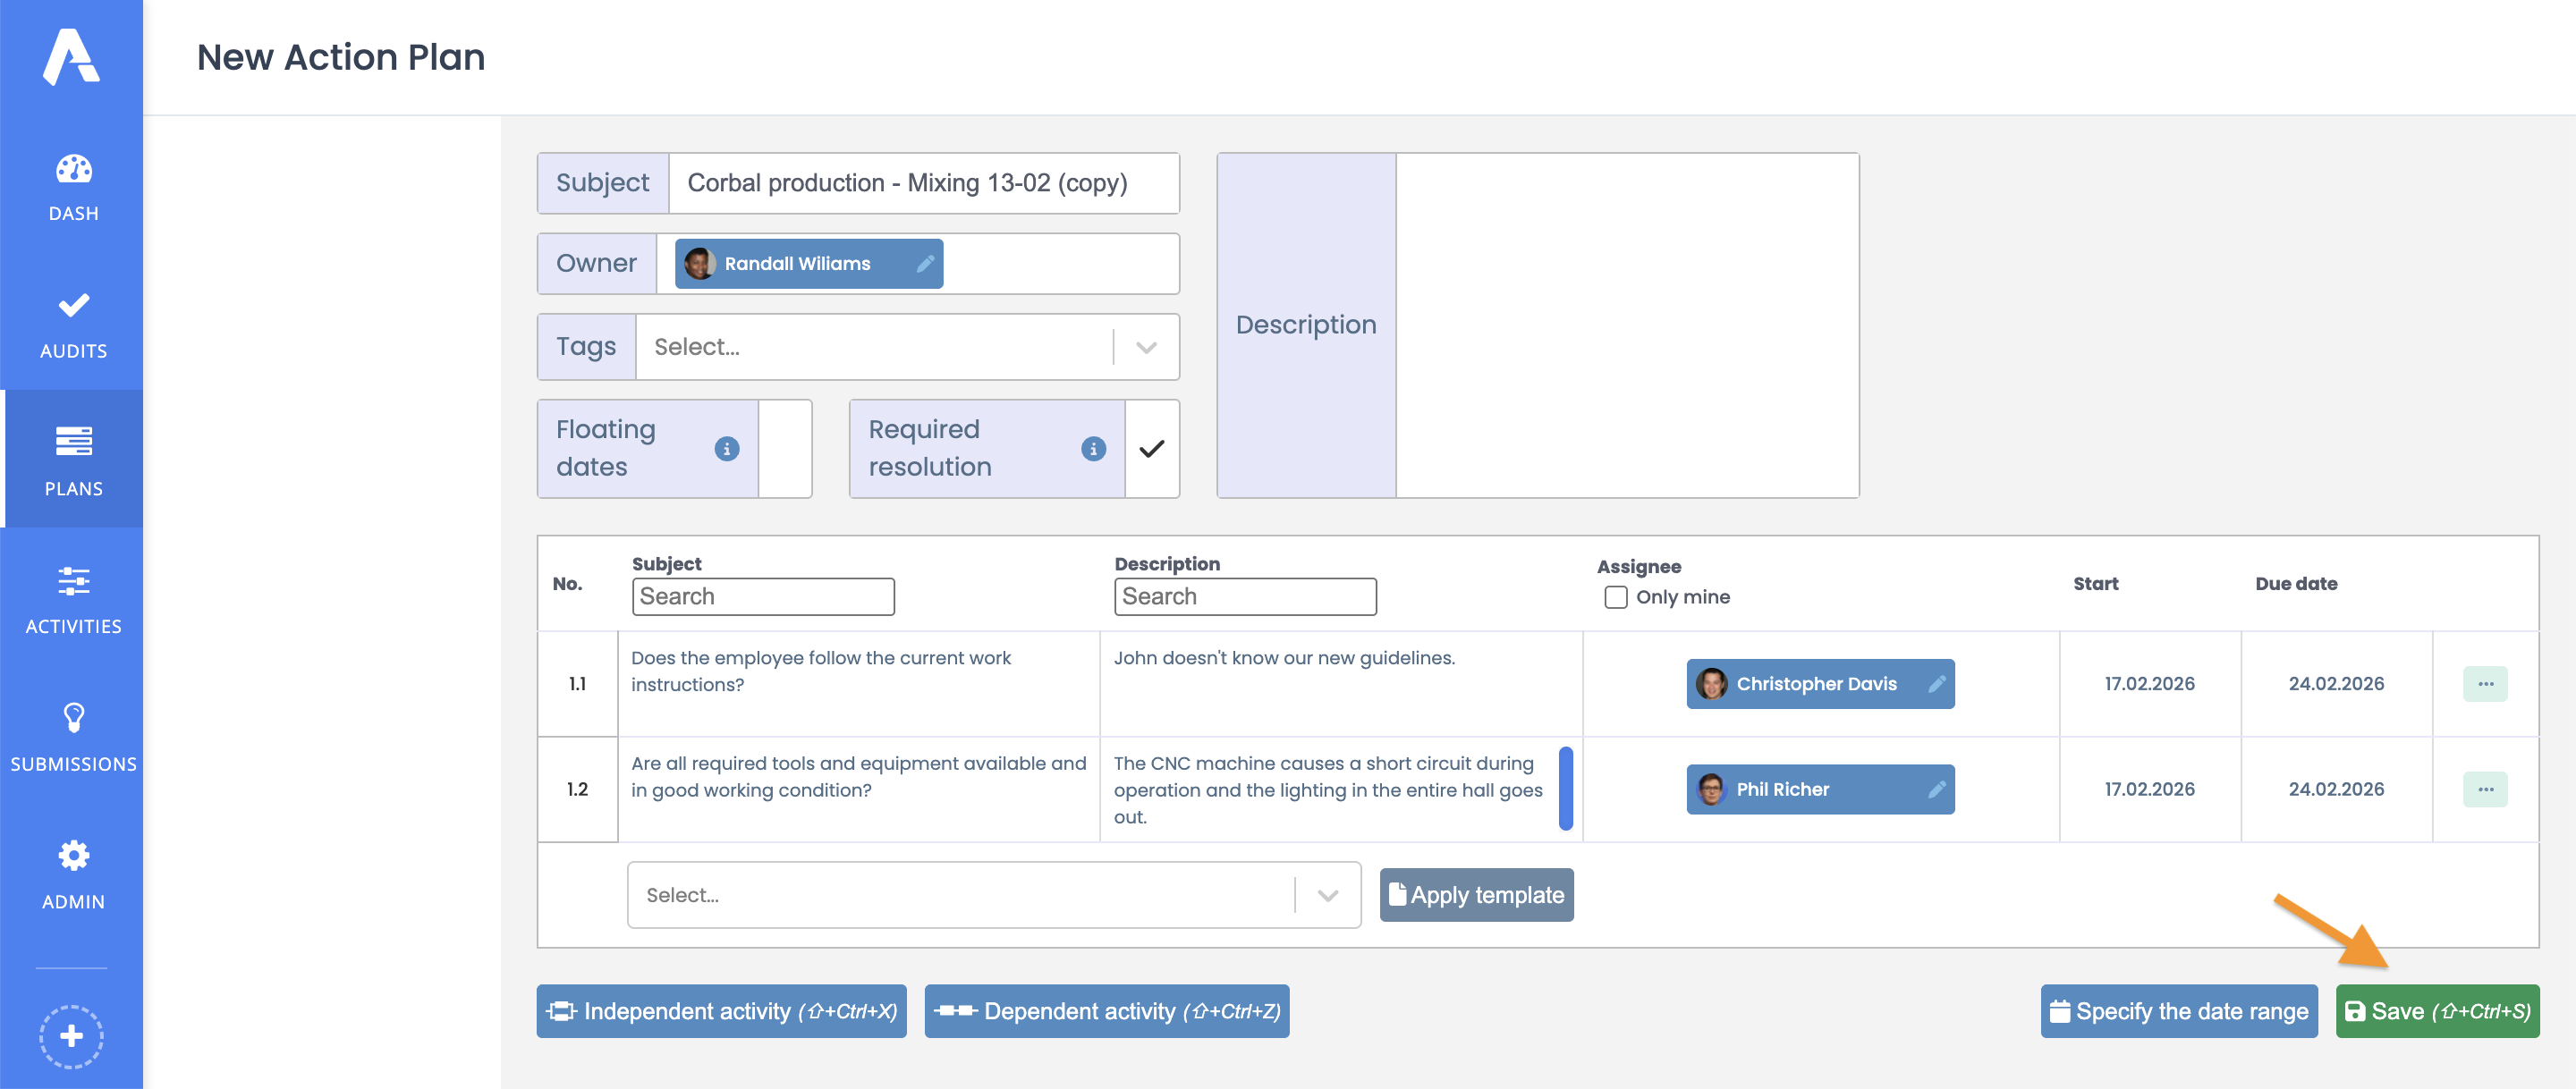Click the Required resolution info icon
2576x1089 pixels.
pos(1093,449)
